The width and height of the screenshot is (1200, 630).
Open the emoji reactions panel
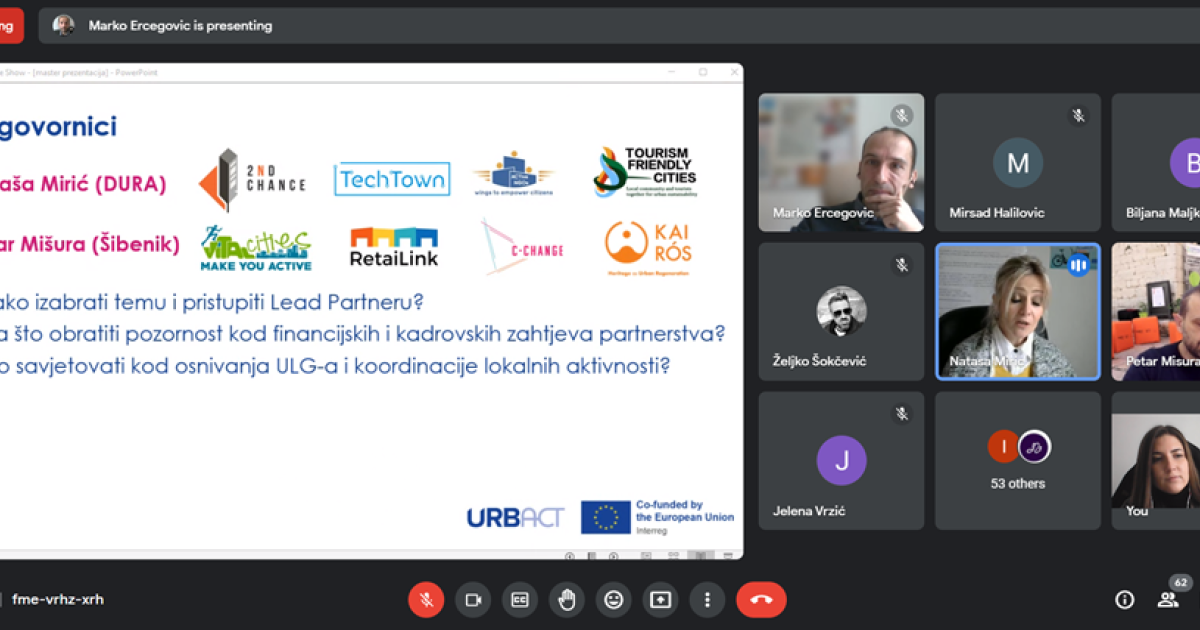tap(614, 599)
